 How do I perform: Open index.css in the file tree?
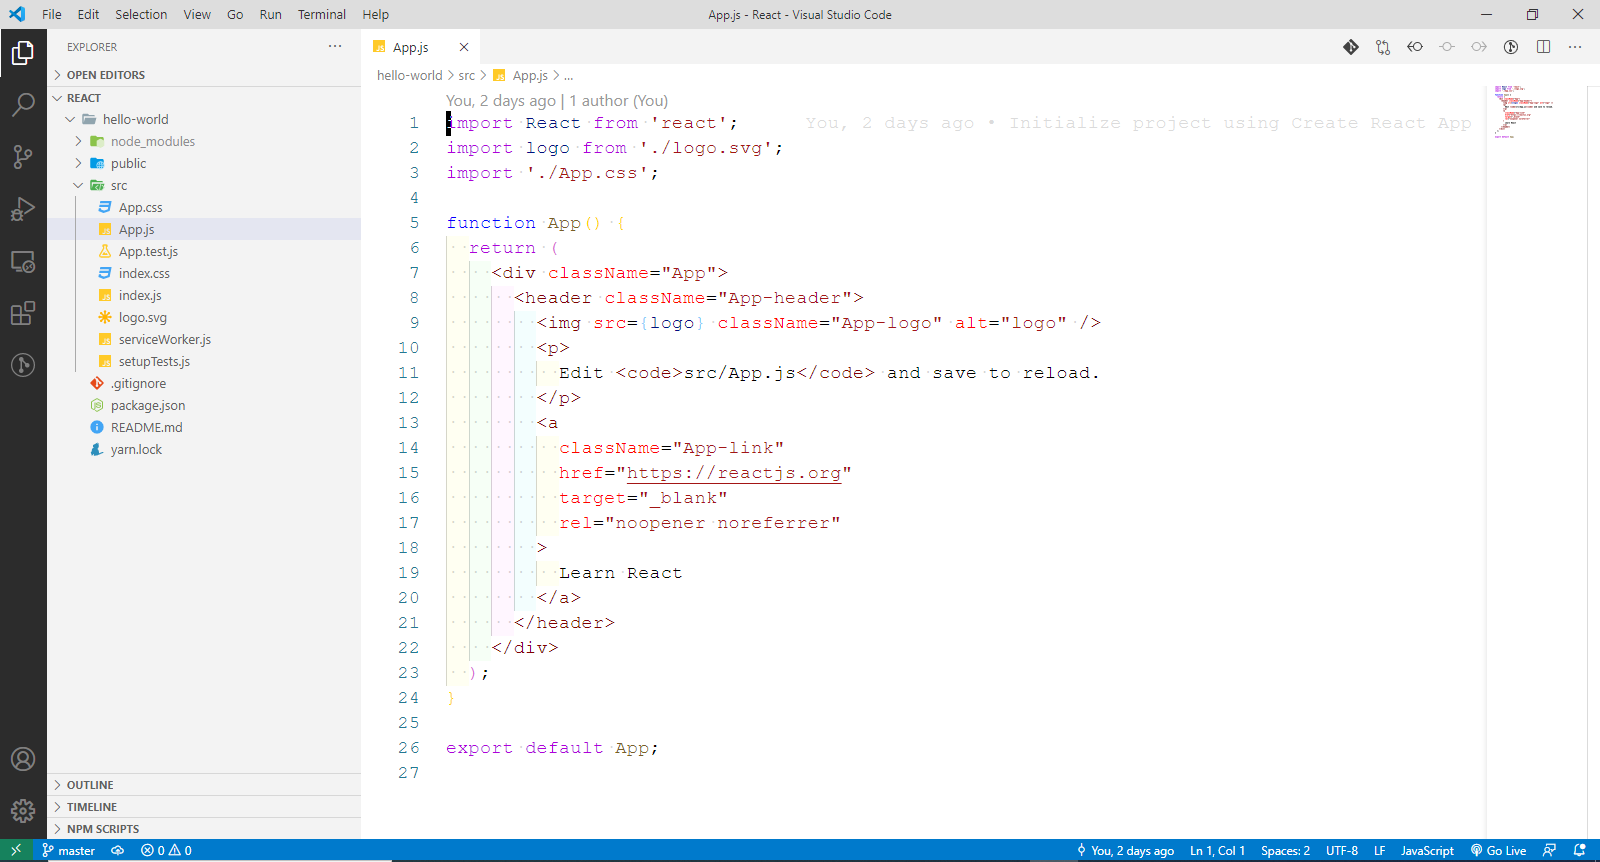point(204,273)
